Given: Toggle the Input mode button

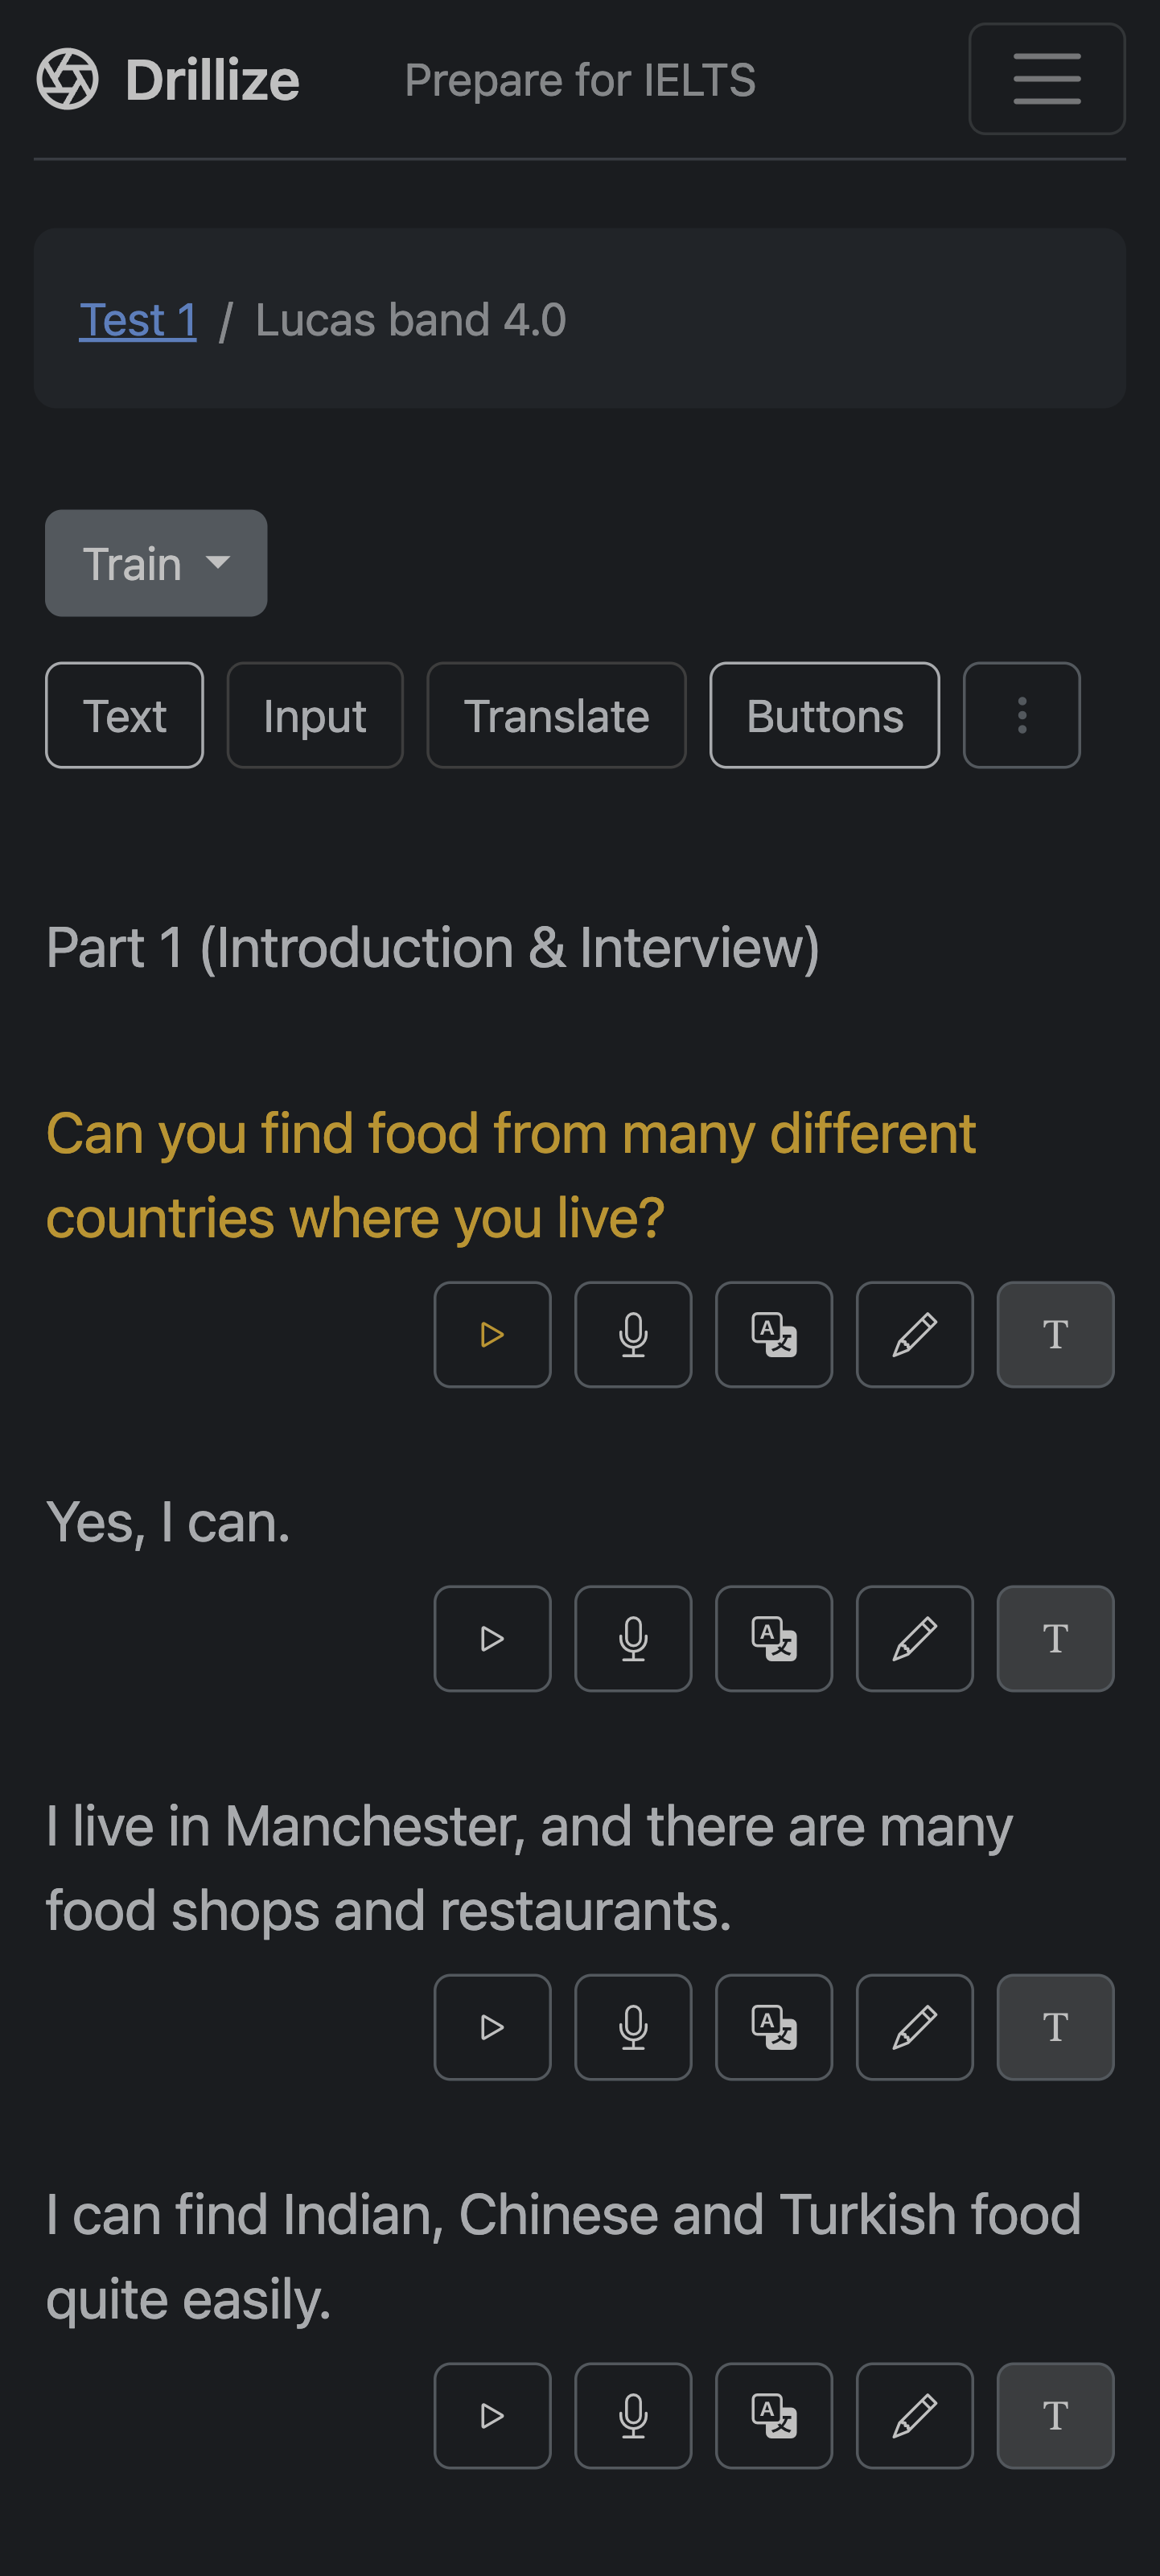Looking at the screenshot, I should [315, 715].
